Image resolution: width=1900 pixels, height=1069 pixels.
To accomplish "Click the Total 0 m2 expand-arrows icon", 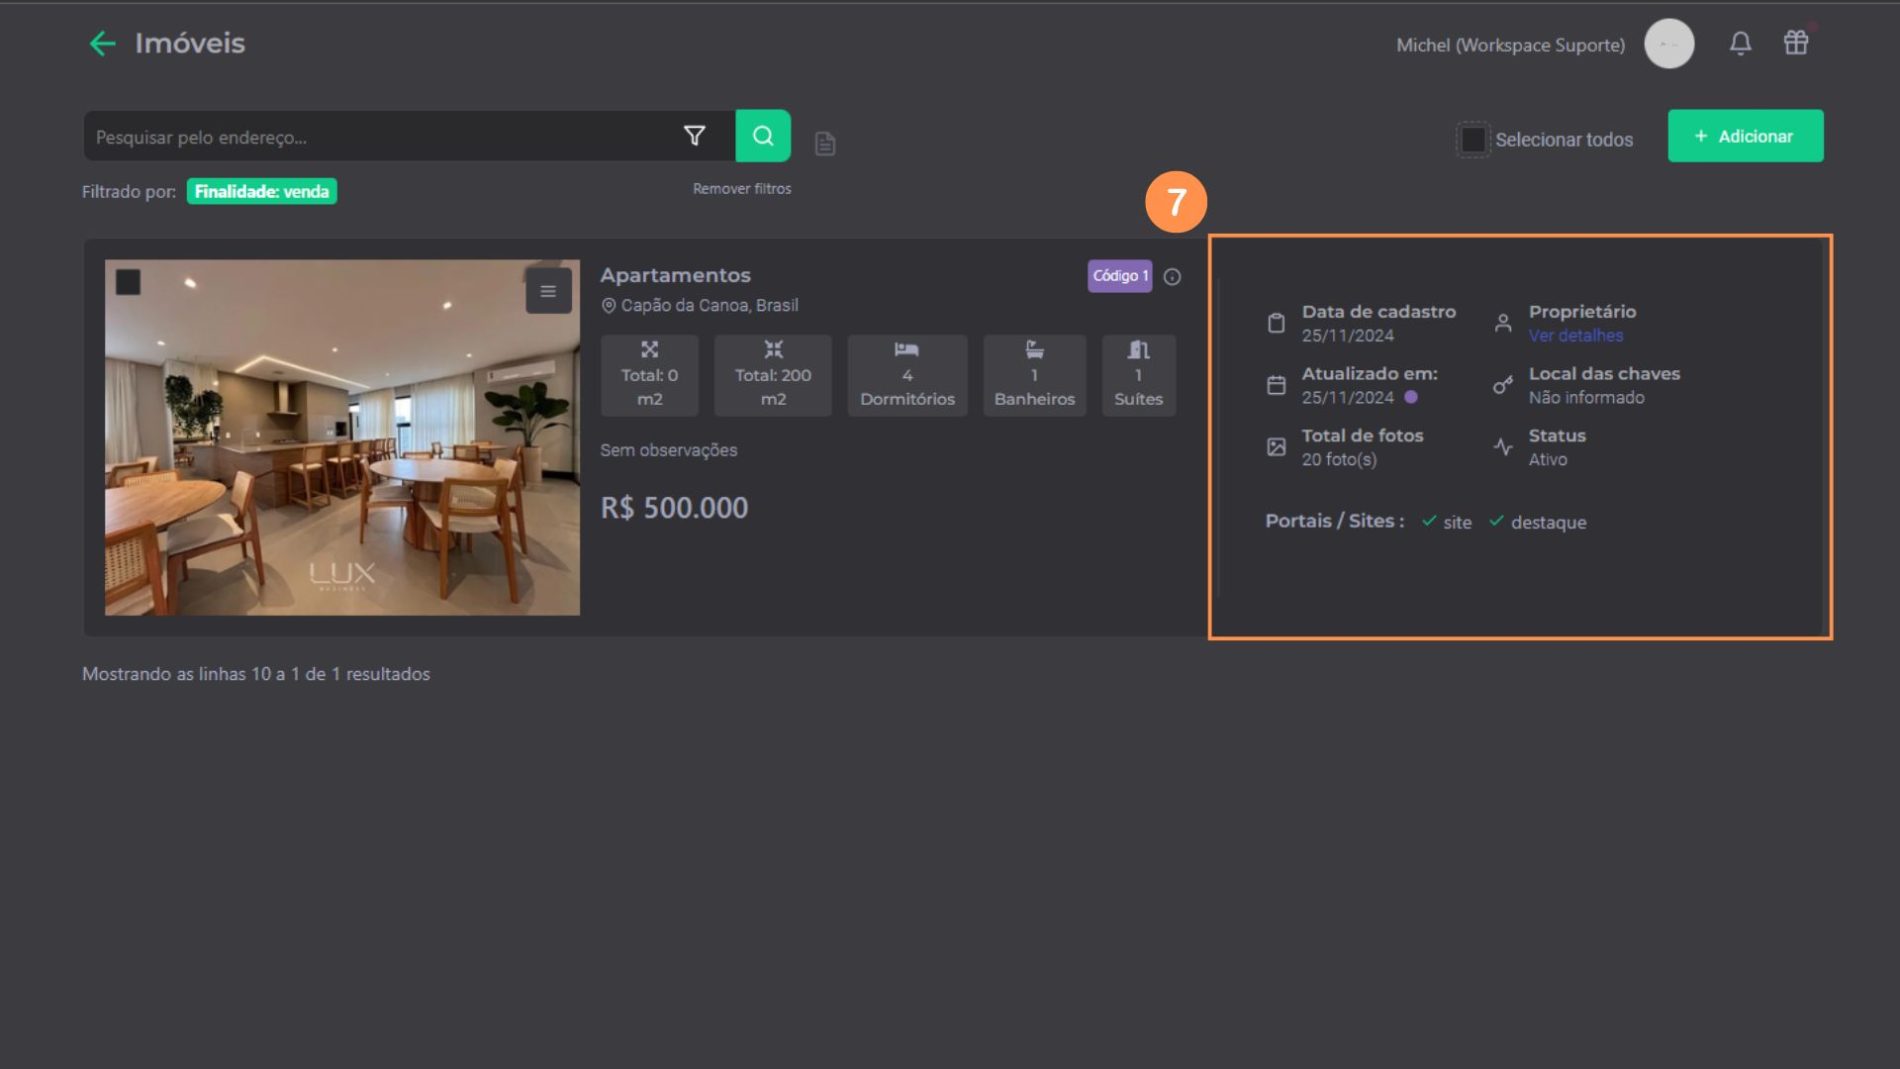I will [x=650, y=350].
